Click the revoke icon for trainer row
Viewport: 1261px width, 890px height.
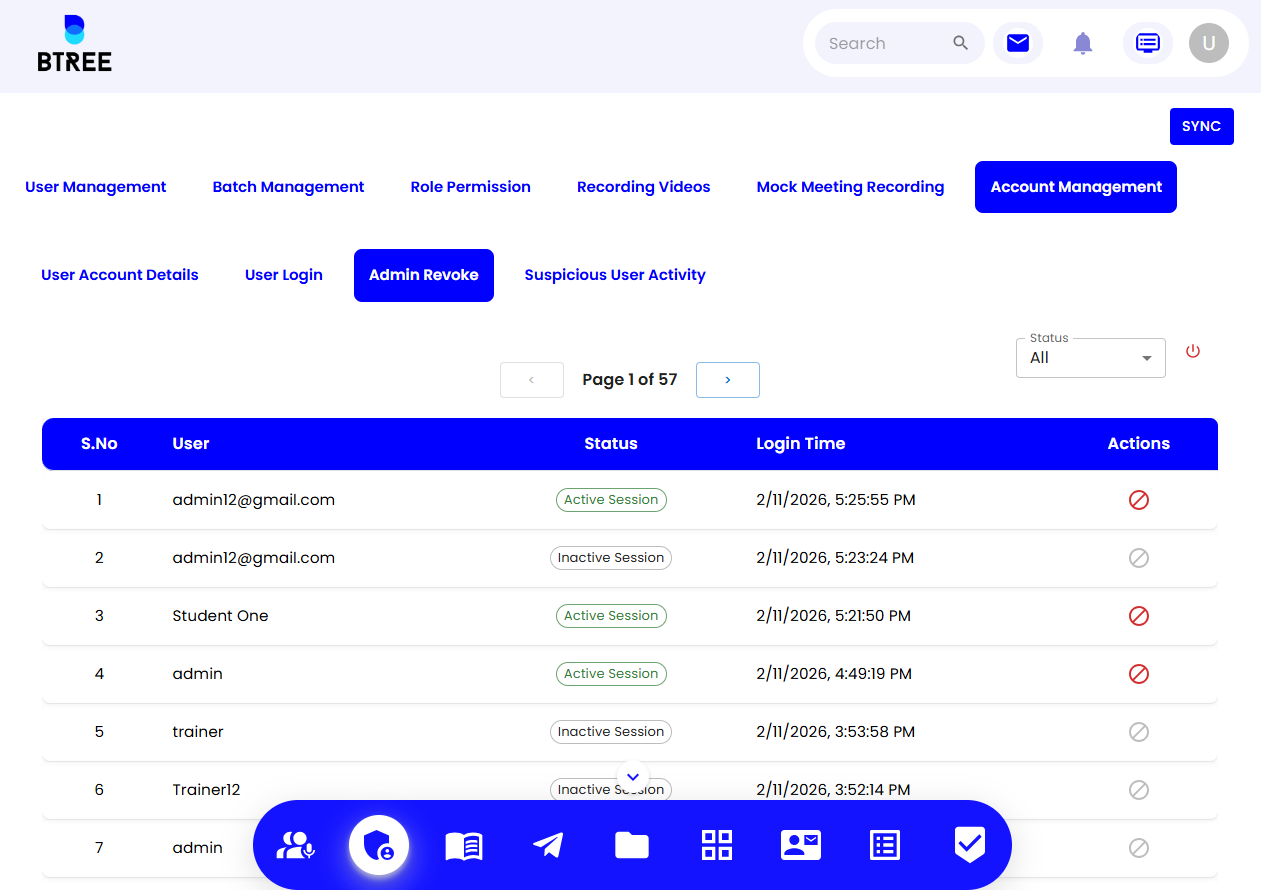click(x=1139, y=732)
